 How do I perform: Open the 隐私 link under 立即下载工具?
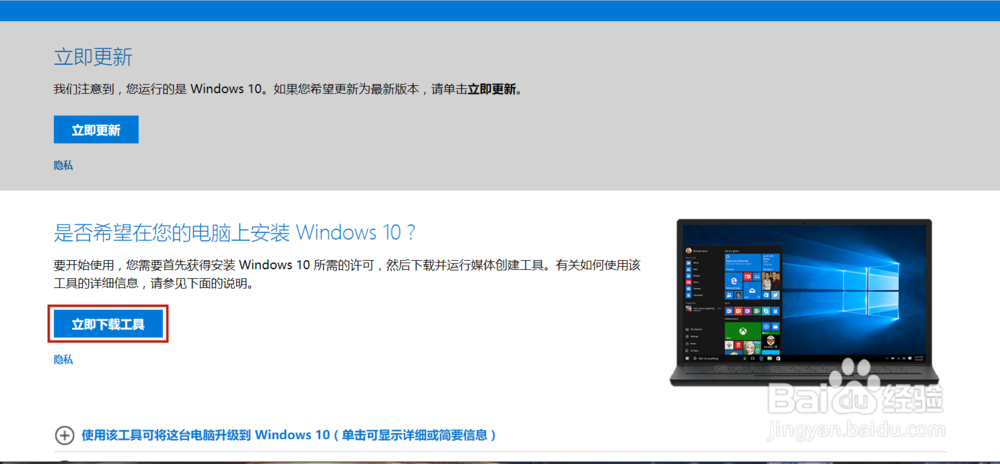63,359
